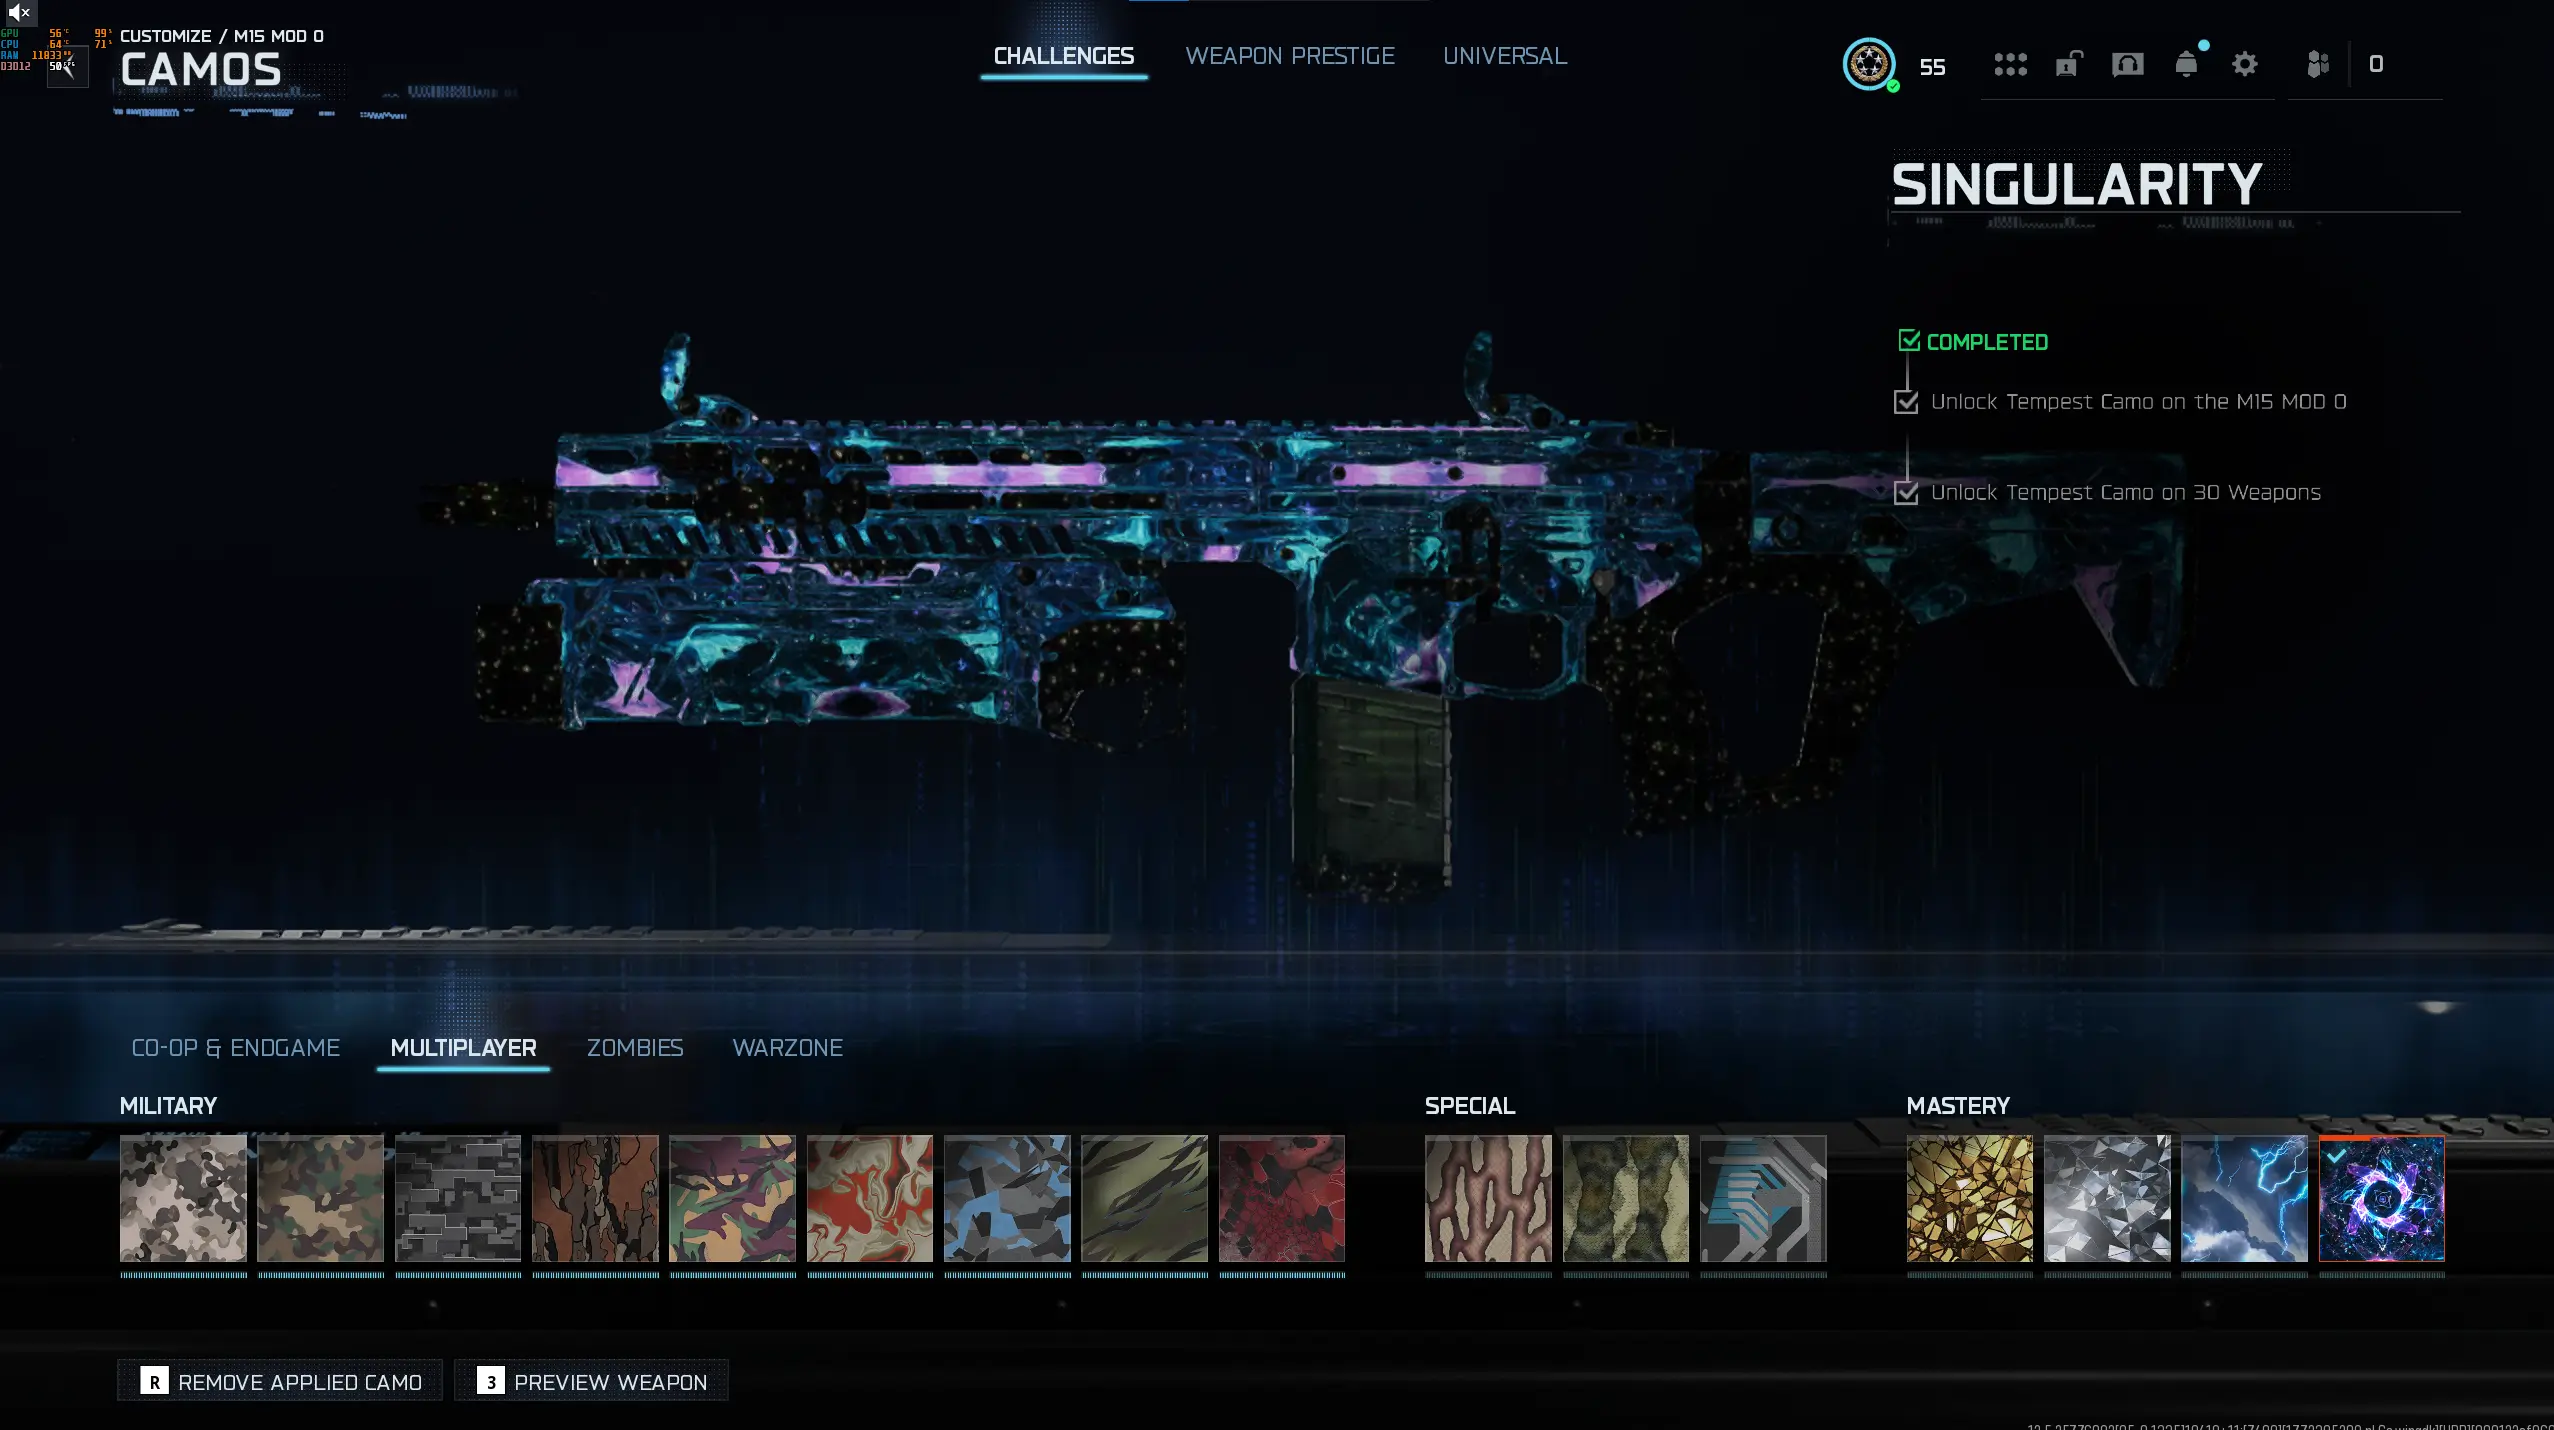The image size is (2554, 1430).
Task: Select the lightning storm mastery camo
Action: [2244, 1198]
